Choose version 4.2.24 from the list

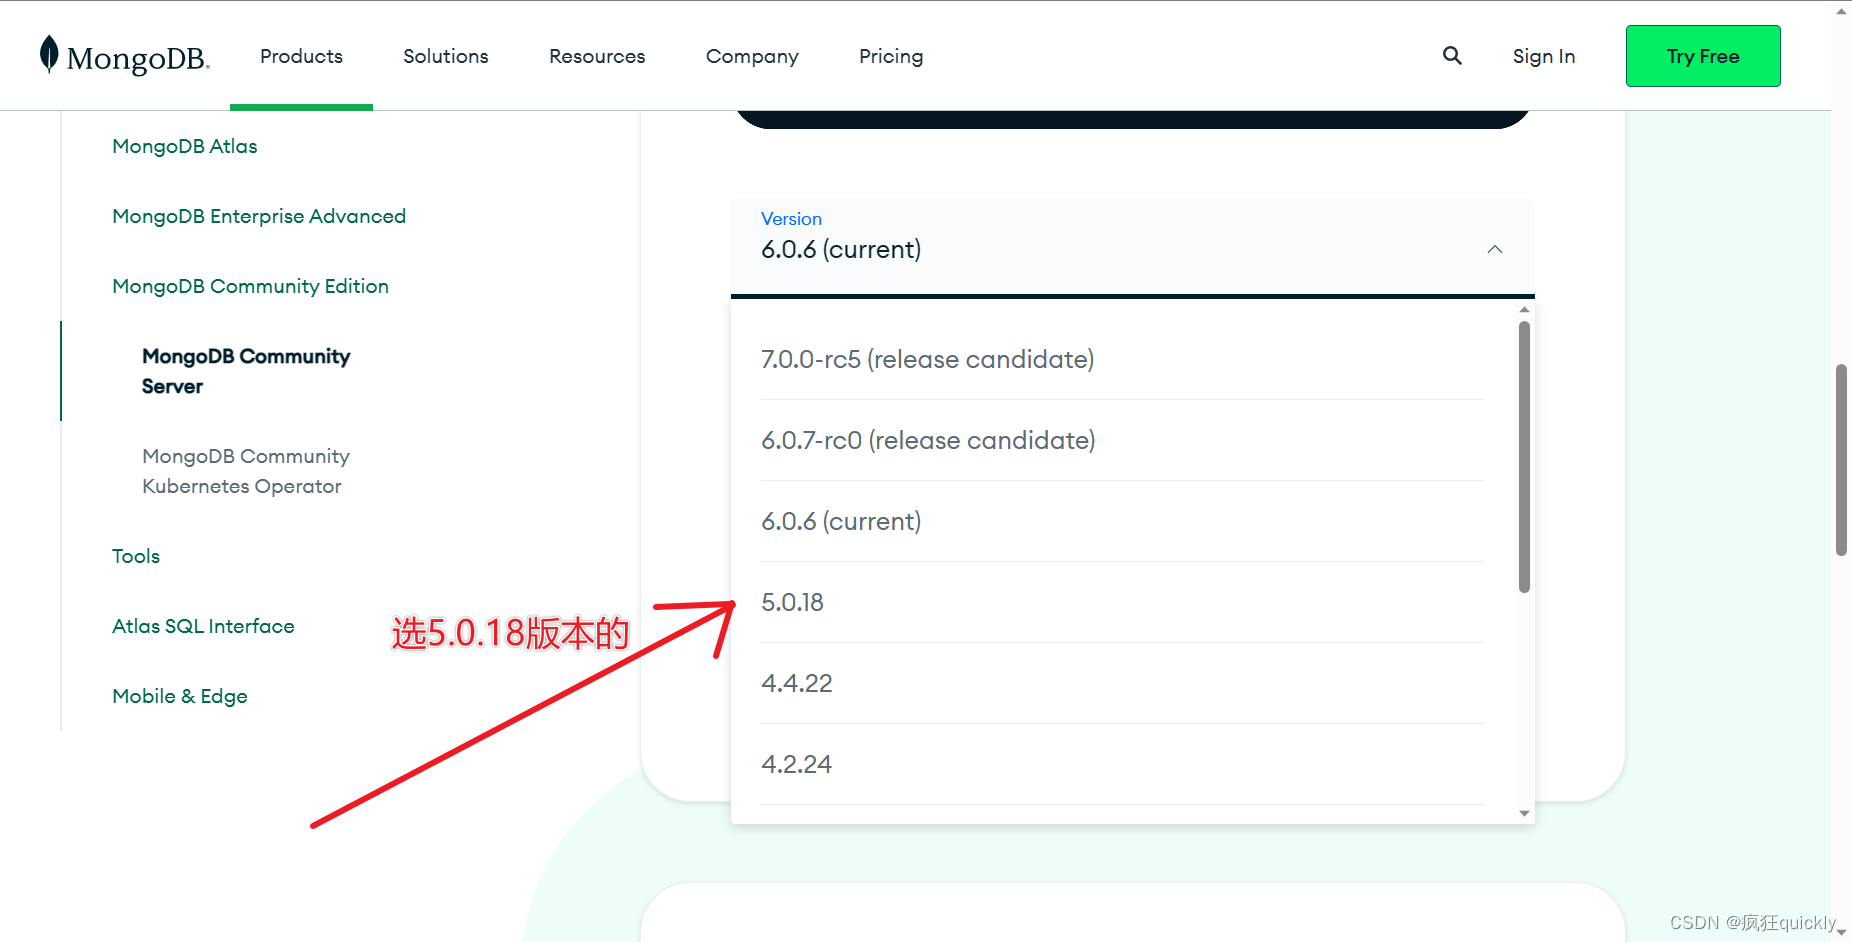[x=1122, y=764]
